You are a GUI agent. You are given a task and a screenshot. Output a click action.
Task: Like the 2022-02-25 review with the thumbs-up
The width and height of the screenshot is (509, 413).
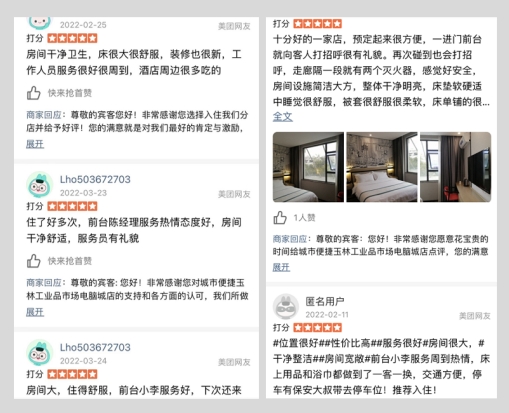pos(34,93)
